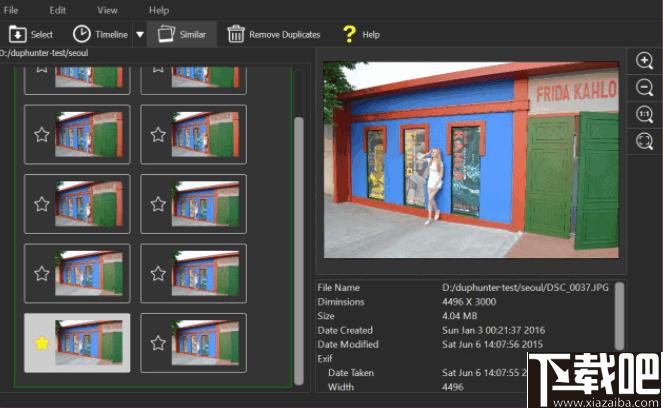Click the file info panel scrollbar
Image resolution: width=663 pixels, height=408 pixels.
pos(619,315)
